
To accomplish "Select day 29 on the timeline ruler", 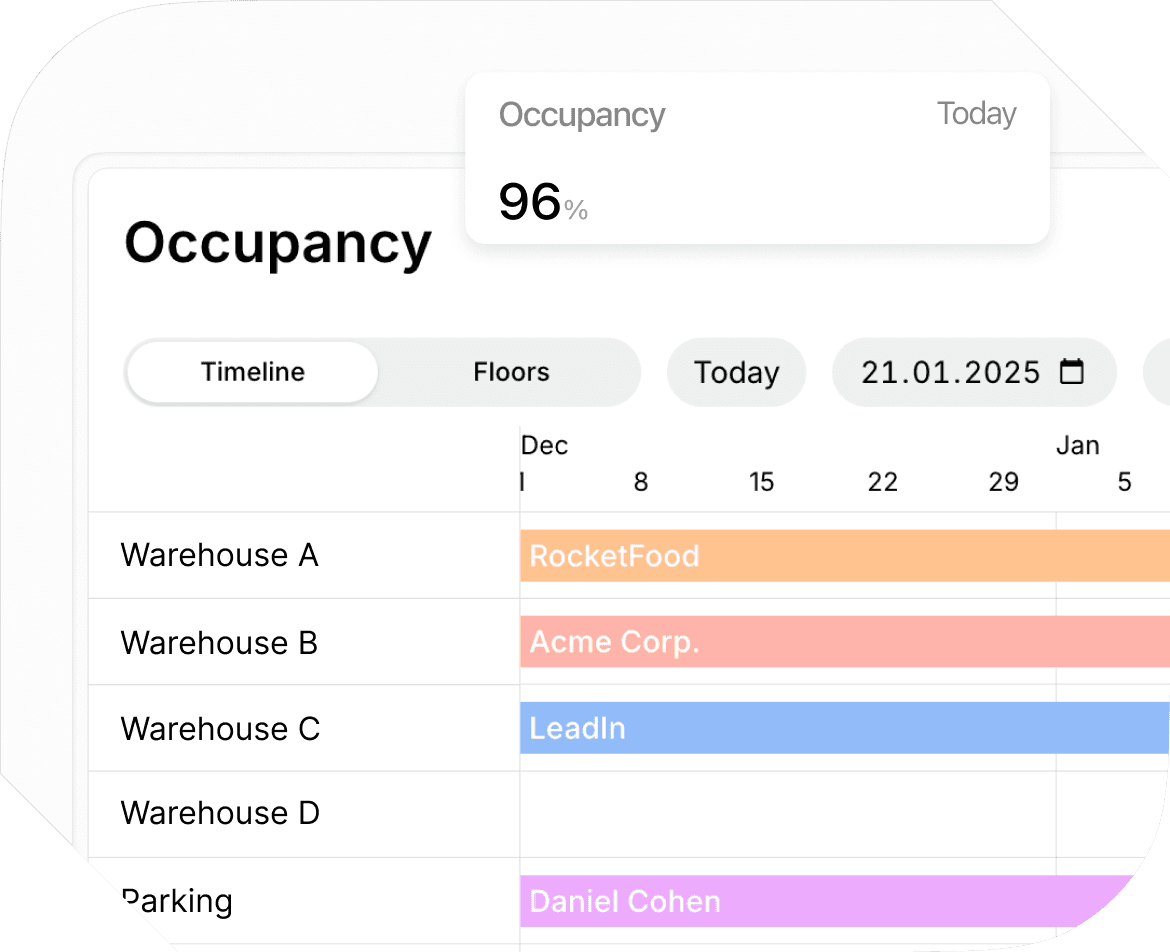I will pos(1003,482).
